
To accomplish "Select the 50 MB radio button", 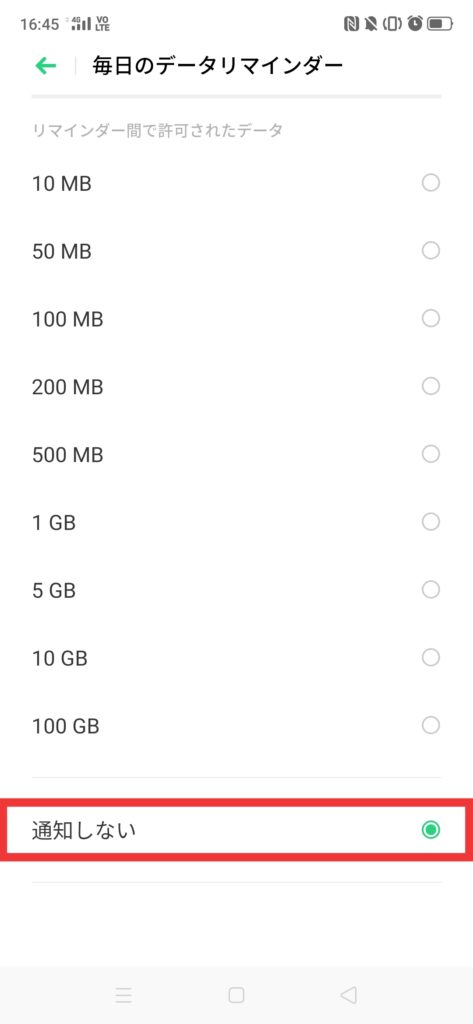I will [x=431, y=251].
